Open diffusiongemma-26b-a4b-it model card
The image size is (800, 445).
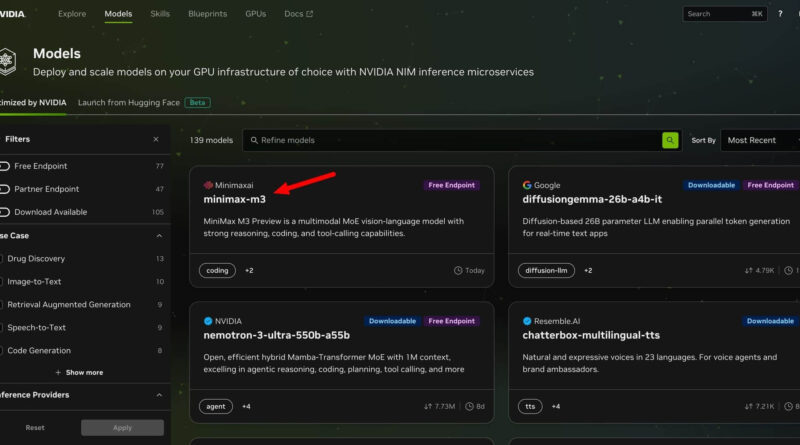tap(592, 200)
